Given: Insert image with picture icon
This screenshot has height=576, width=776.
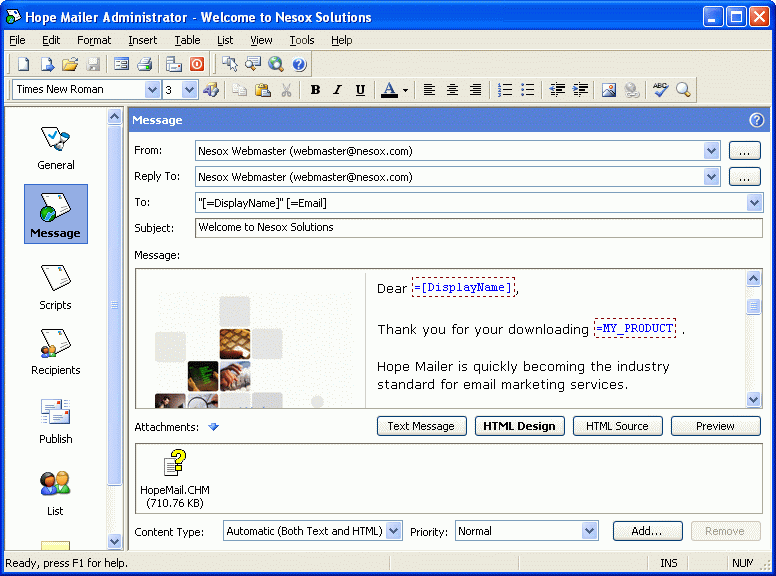Looking at the screenshot, I should pos(609,90).
